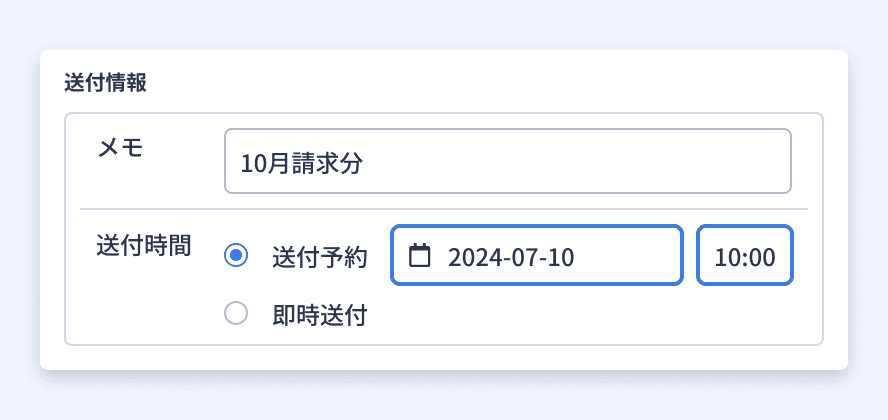The height and width of the screenshot is (420, 888).
Task: Click the 送付時間 field label
Action: click(144, 247)
